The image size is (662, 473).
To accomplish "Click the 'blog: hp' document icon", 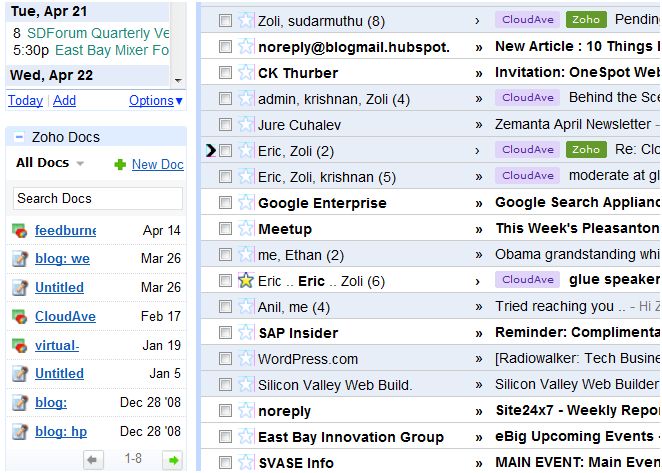I will coord(19,432).
